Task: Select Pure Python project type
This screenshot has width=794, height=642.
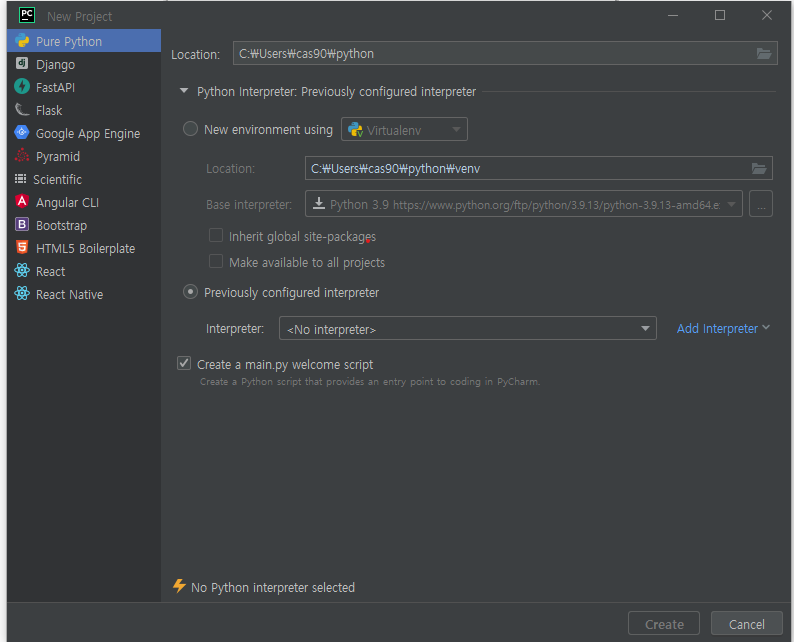Action: click(x=84, y=41)
